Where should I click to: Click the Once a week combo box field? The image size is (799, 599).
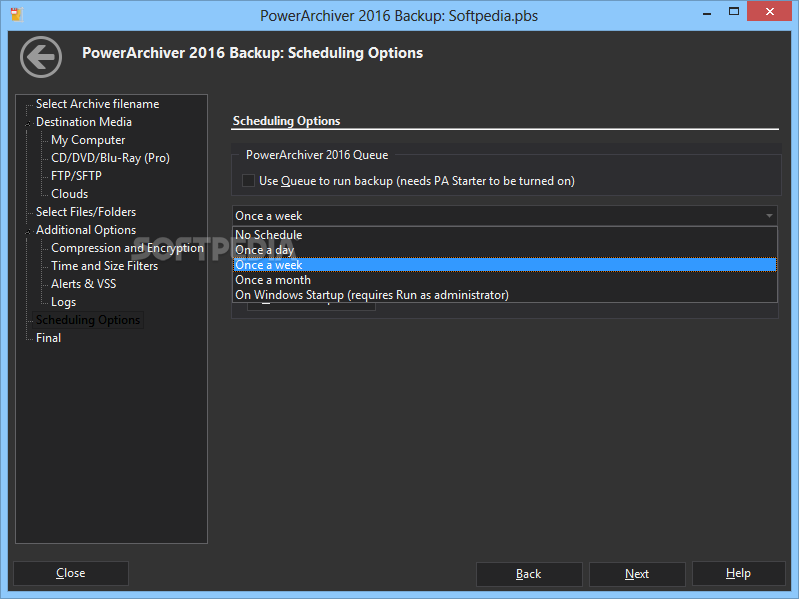point(504,216)
